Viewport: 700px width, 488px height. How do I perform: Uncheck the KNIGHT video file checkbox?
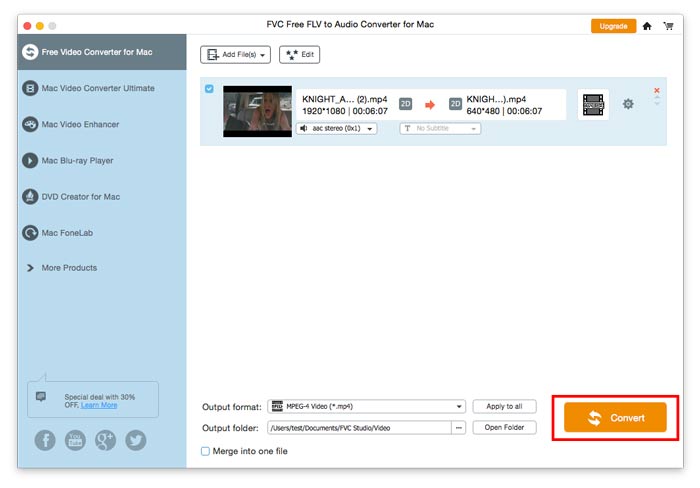[x=209, y=88]
